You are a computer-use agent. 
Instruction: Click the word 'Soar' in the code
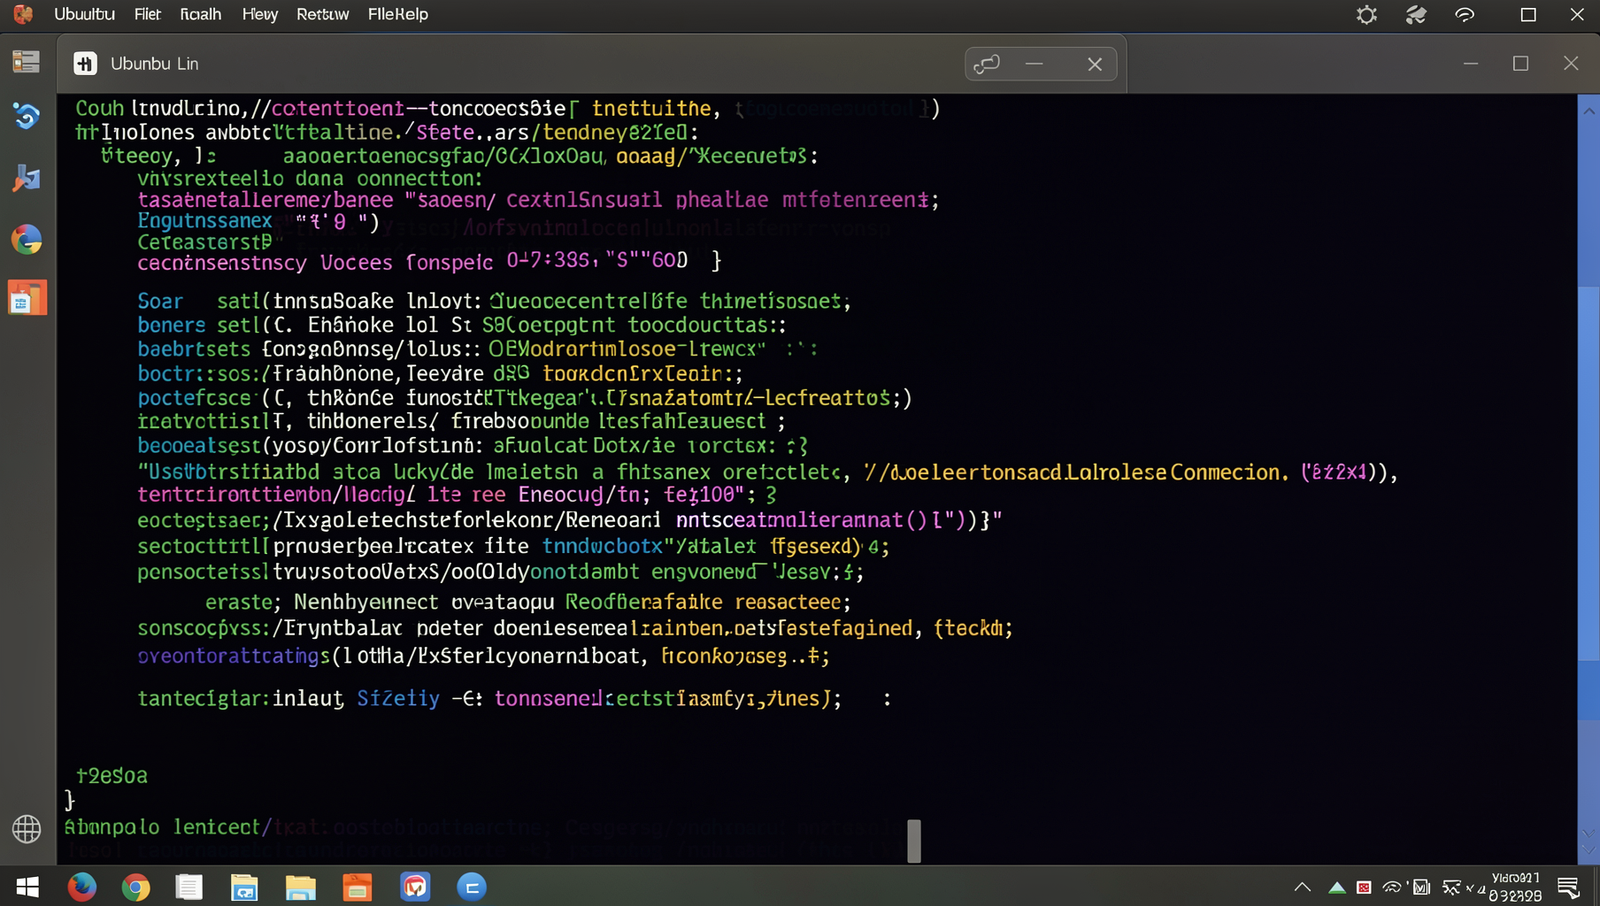160,301
